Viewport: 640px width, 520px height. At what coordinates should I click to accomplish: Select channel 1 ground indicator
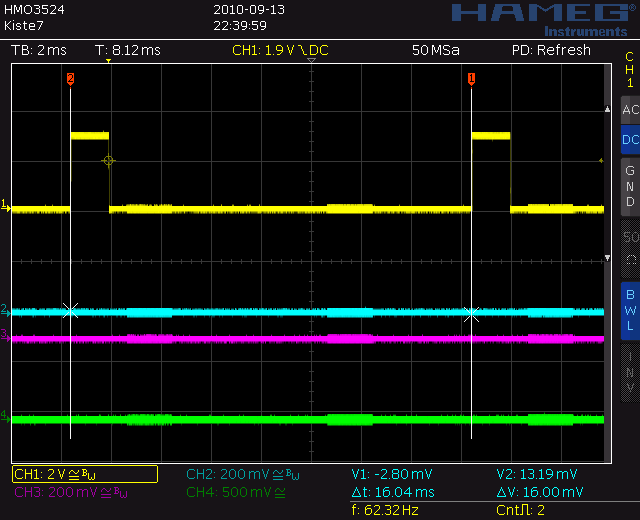point(5,204)
